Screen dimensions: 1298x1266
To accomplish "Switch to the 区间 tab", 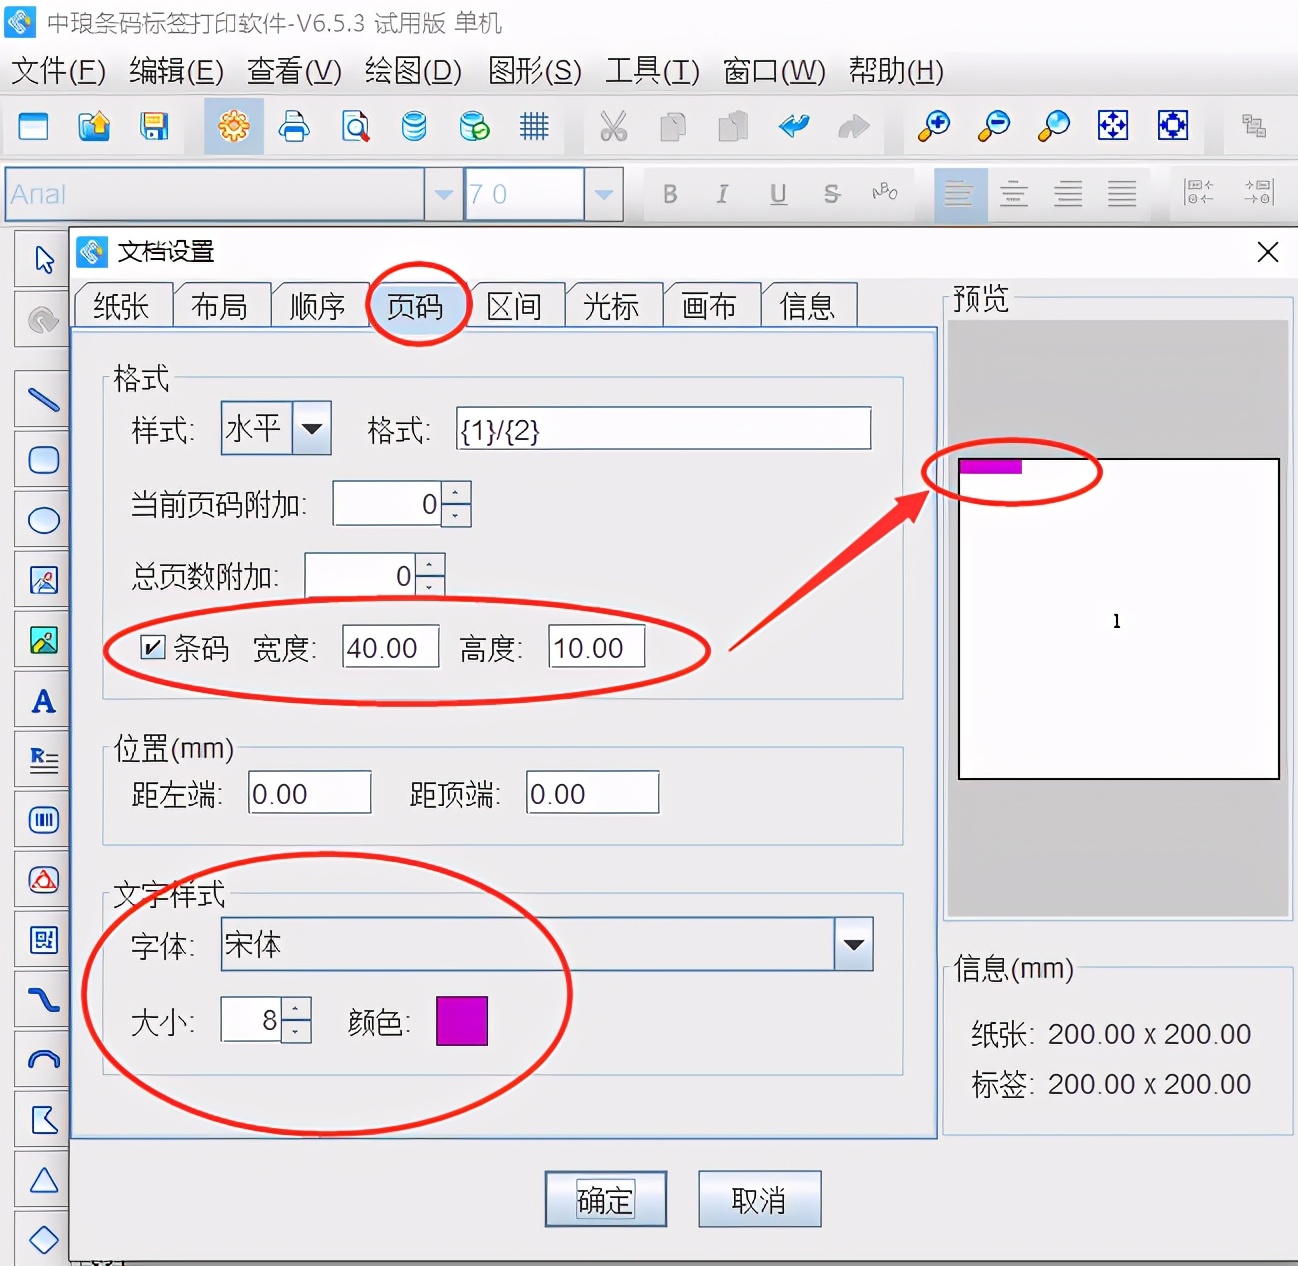I will pyautogui.click(x=514, y=306).
